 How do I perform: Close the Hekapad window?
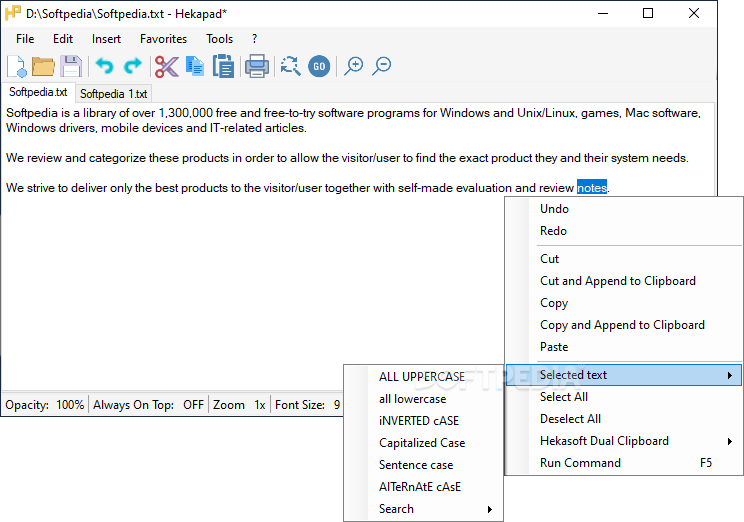tap(693, 13)
